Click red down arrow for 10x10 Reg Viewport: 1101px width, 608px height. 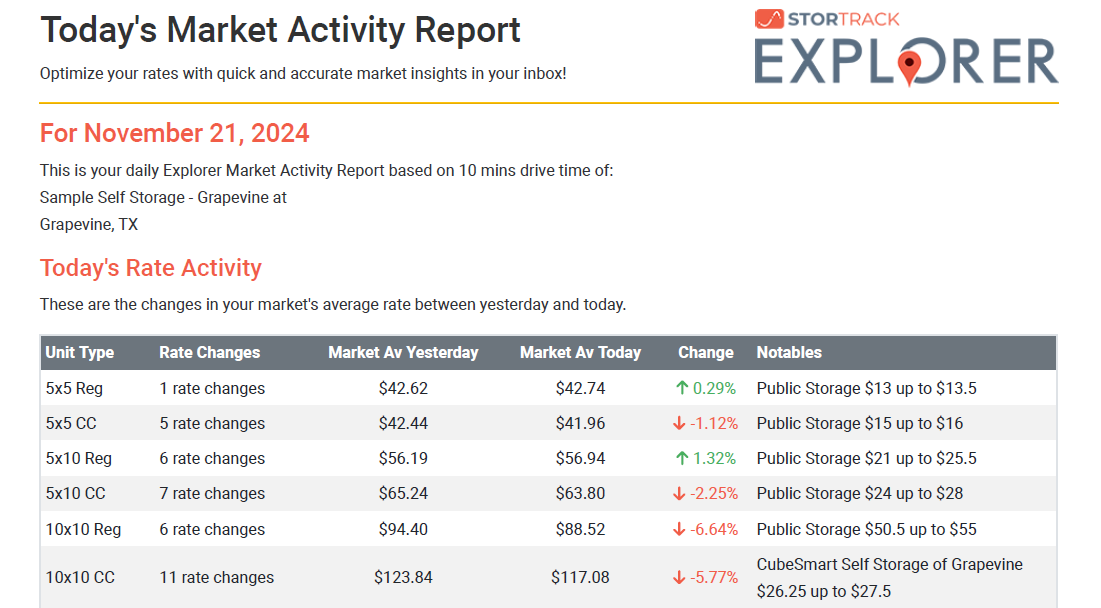click(679, 530)
